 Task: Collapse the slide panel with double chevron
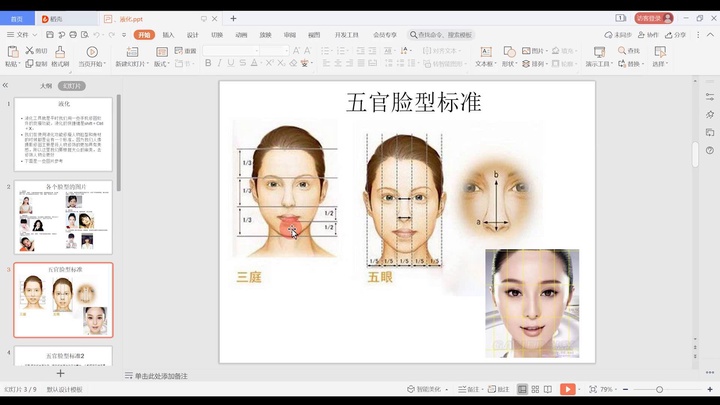(5, 85)
